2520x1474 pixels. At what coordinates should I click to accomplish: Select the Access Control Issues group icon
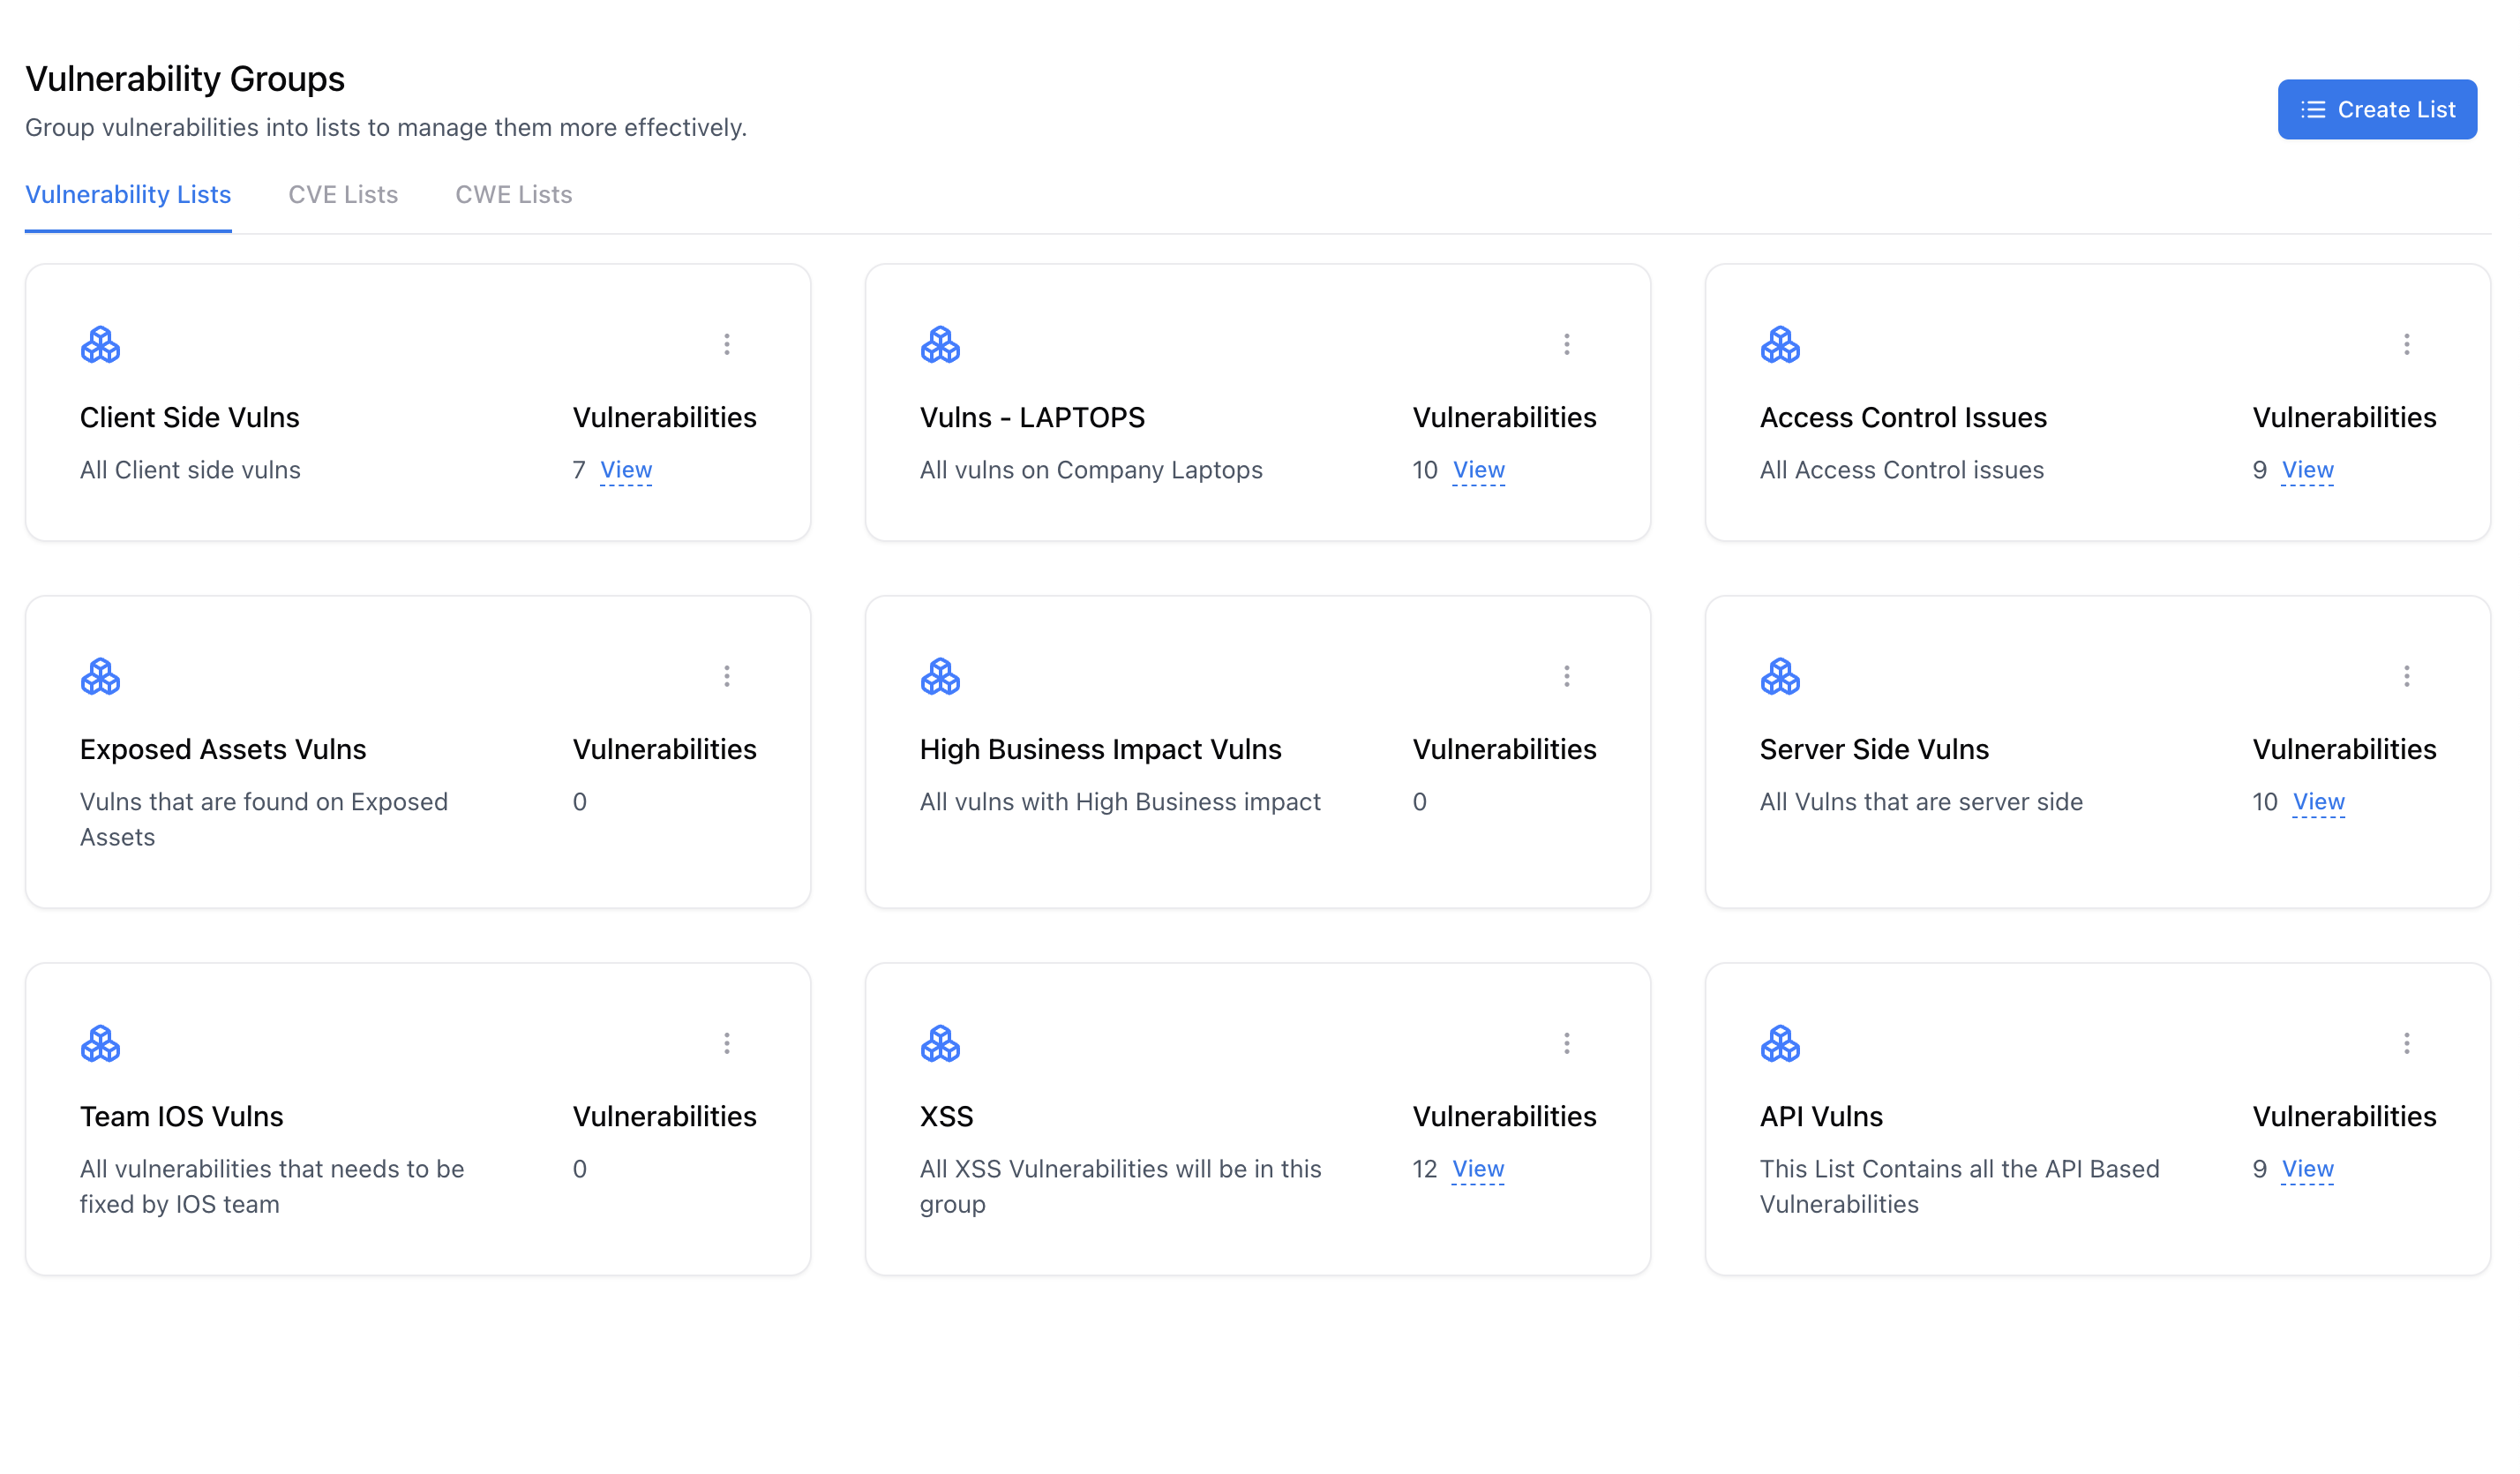coord(1780,344)
